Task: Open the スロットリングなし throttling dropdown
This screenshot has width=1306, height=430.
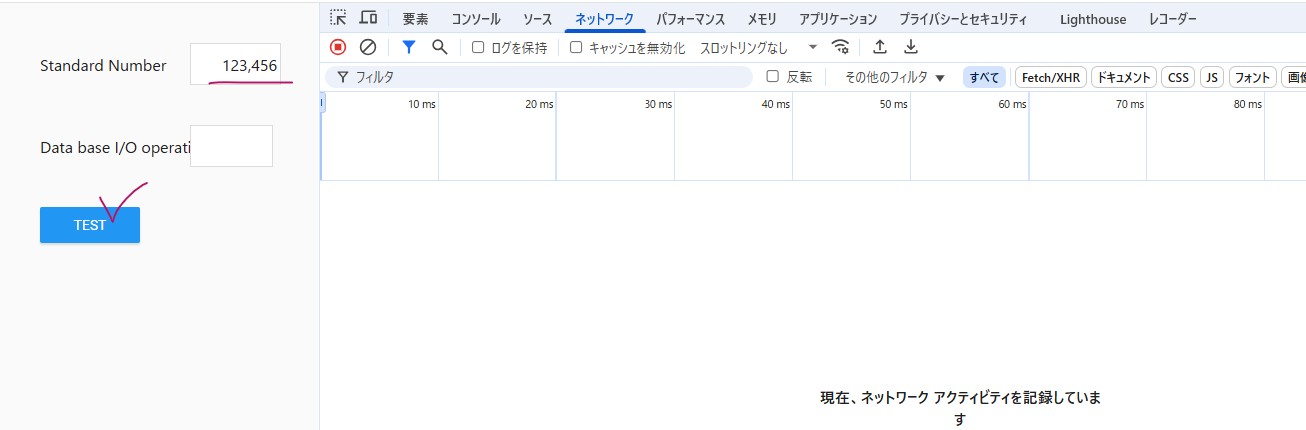Action: (758, 47)
